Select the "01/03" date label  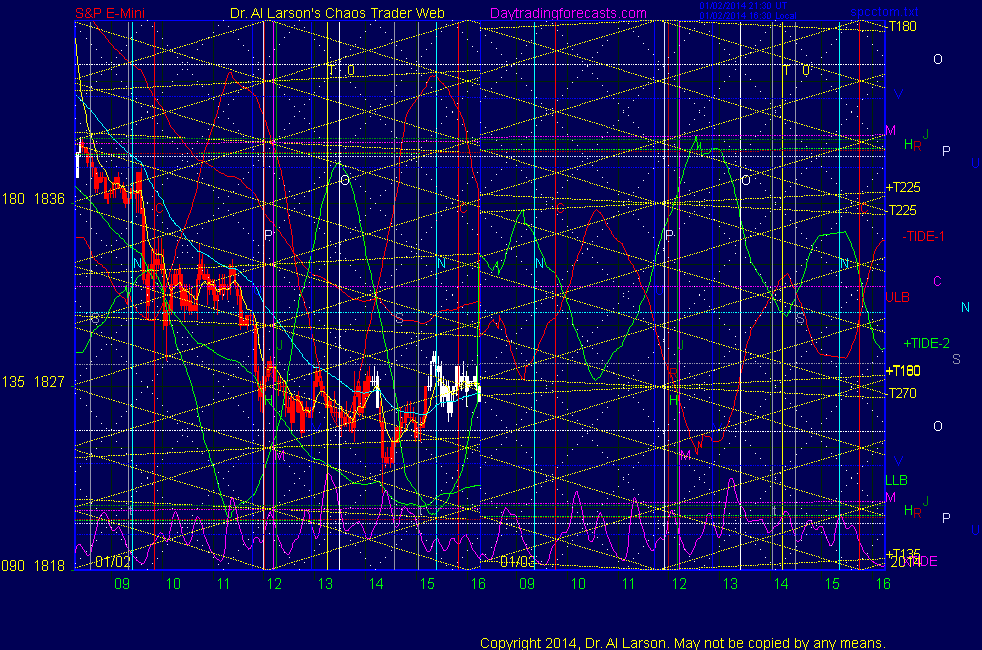pos(517,562)
